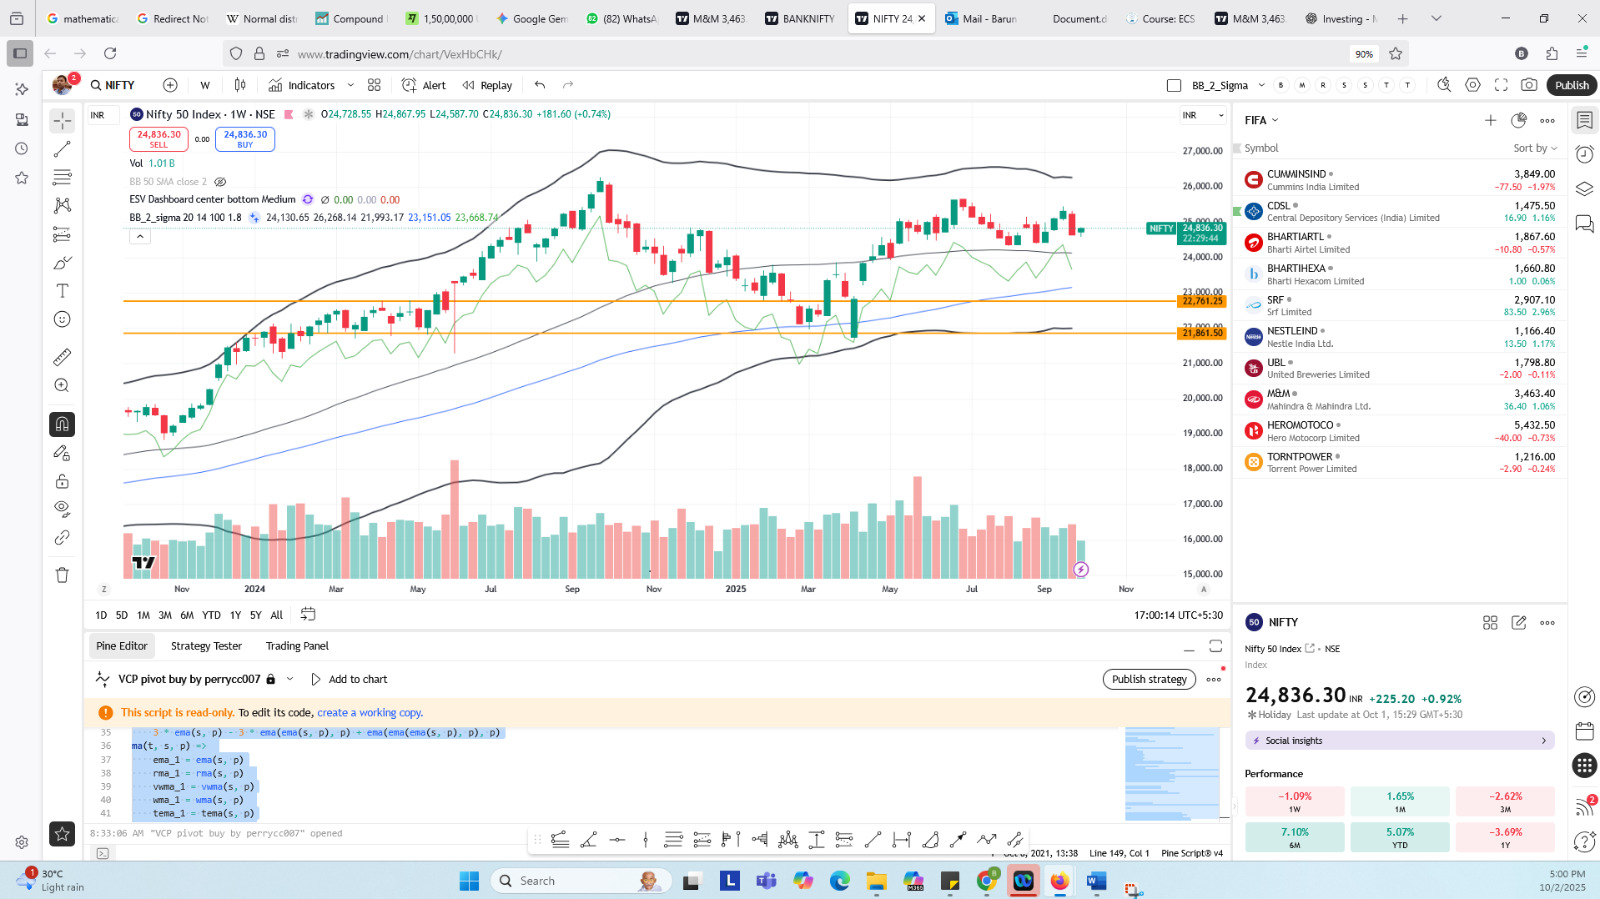This screenshot has width=1600, height=899.
Task: Select the text annotation tool
Action: click(62, 291)
